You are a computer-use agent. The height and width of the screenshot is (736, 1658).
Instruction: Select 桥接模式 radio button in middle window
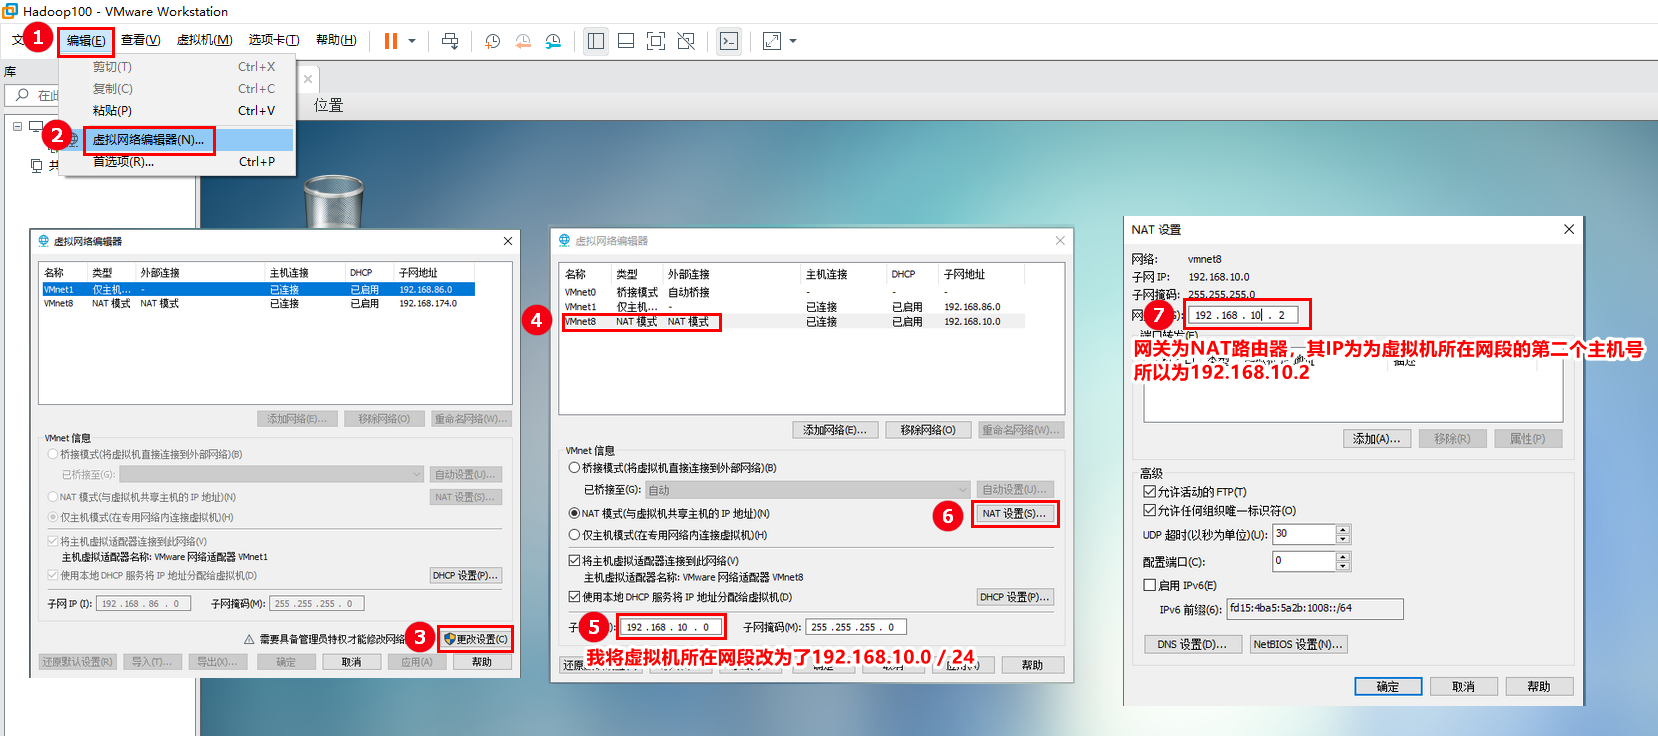(574, 468)
